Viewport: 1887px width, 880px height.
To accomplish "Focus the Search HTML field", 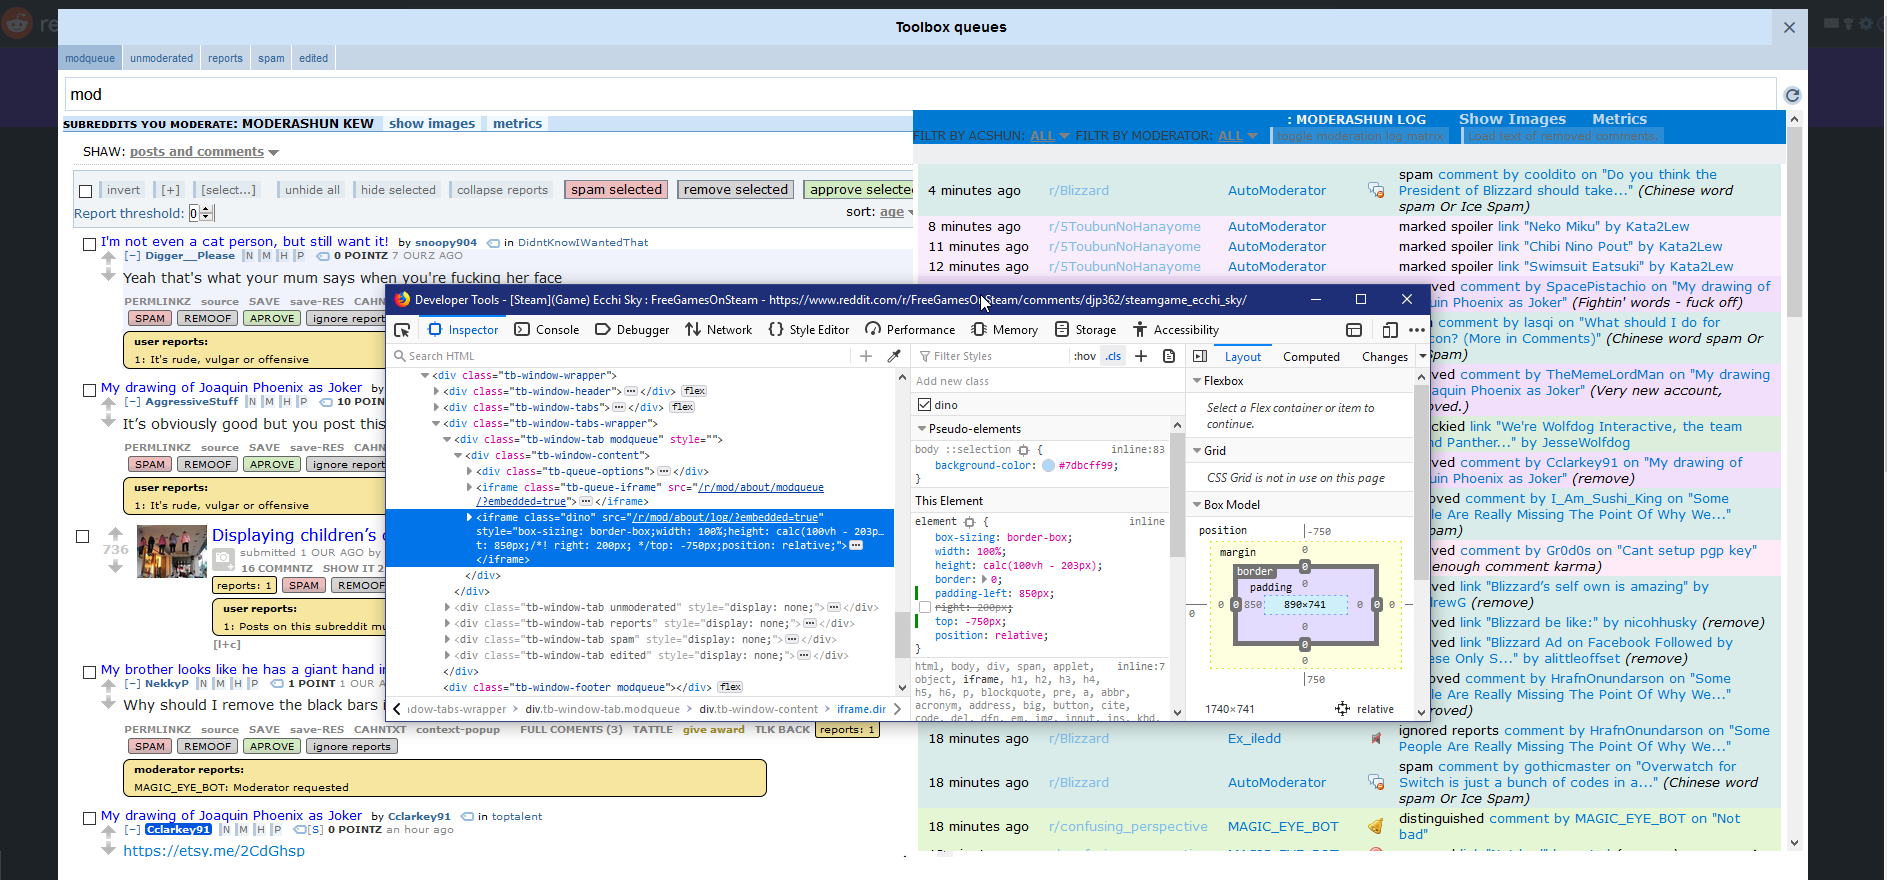I will pos(623,356).
